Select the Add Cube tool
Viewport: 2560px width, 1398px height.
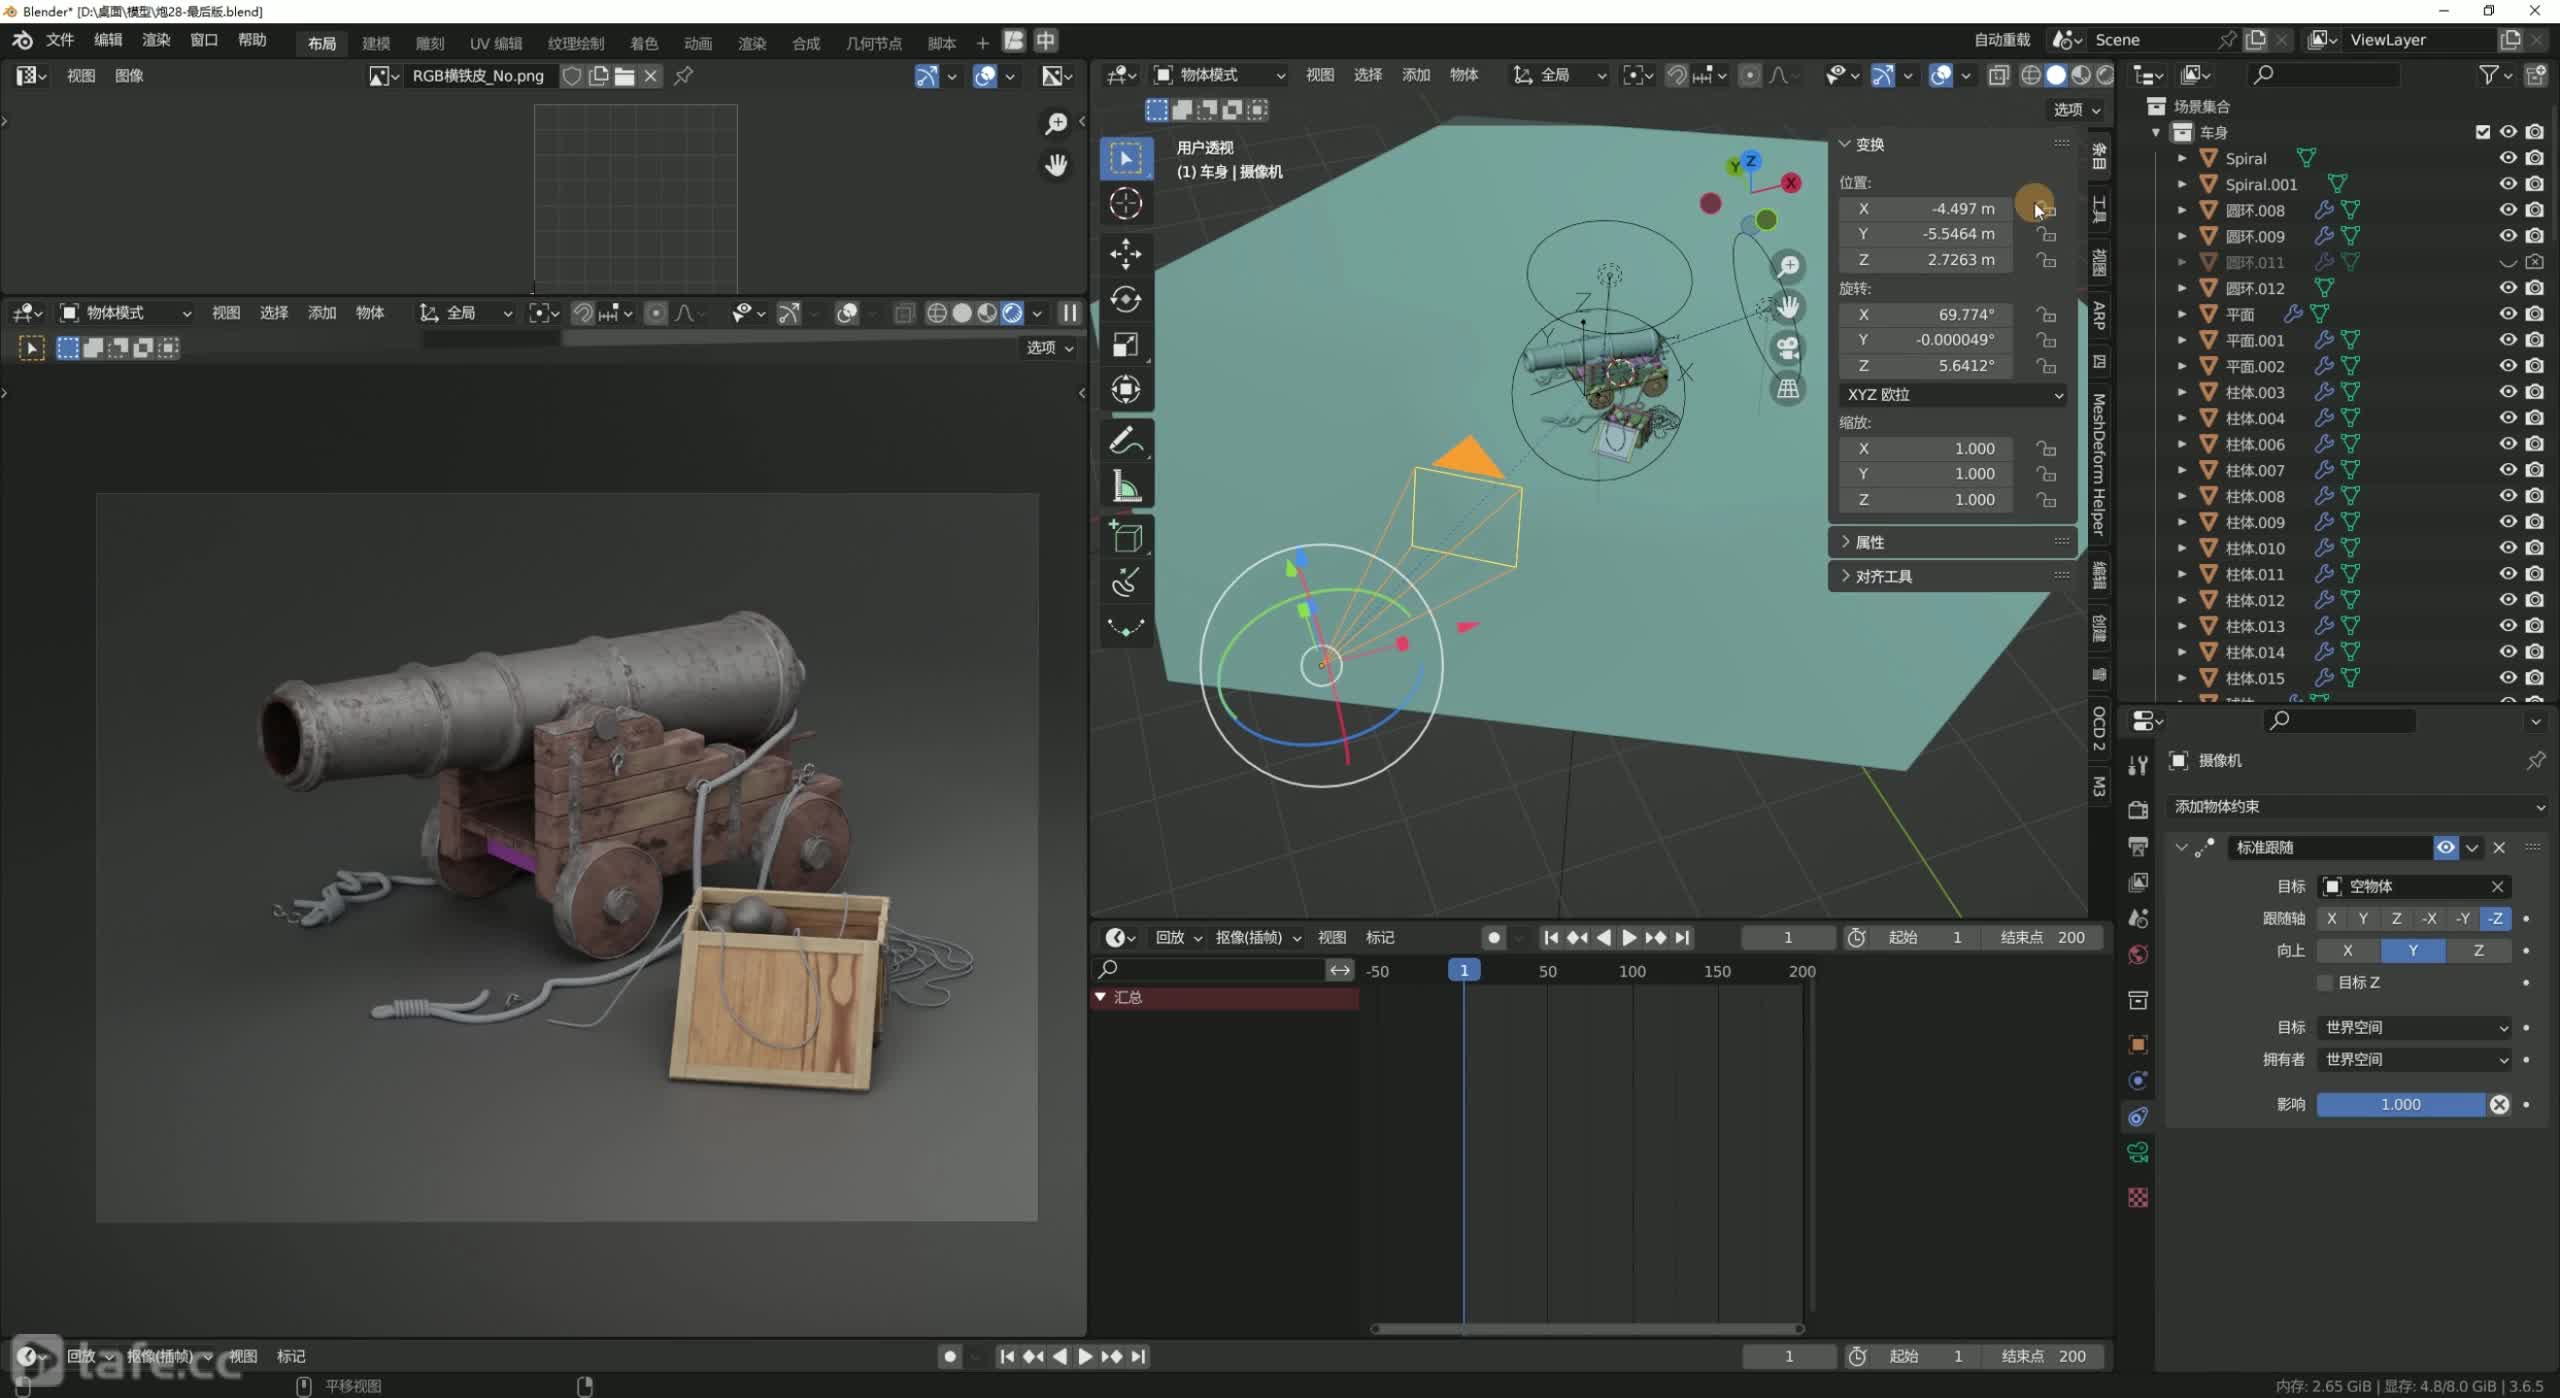[1125, 538]
